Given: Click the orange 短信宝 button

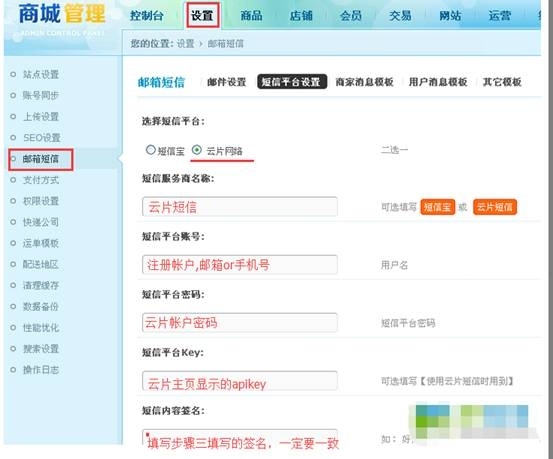Looking at the screenshot, I should [437, 207].
